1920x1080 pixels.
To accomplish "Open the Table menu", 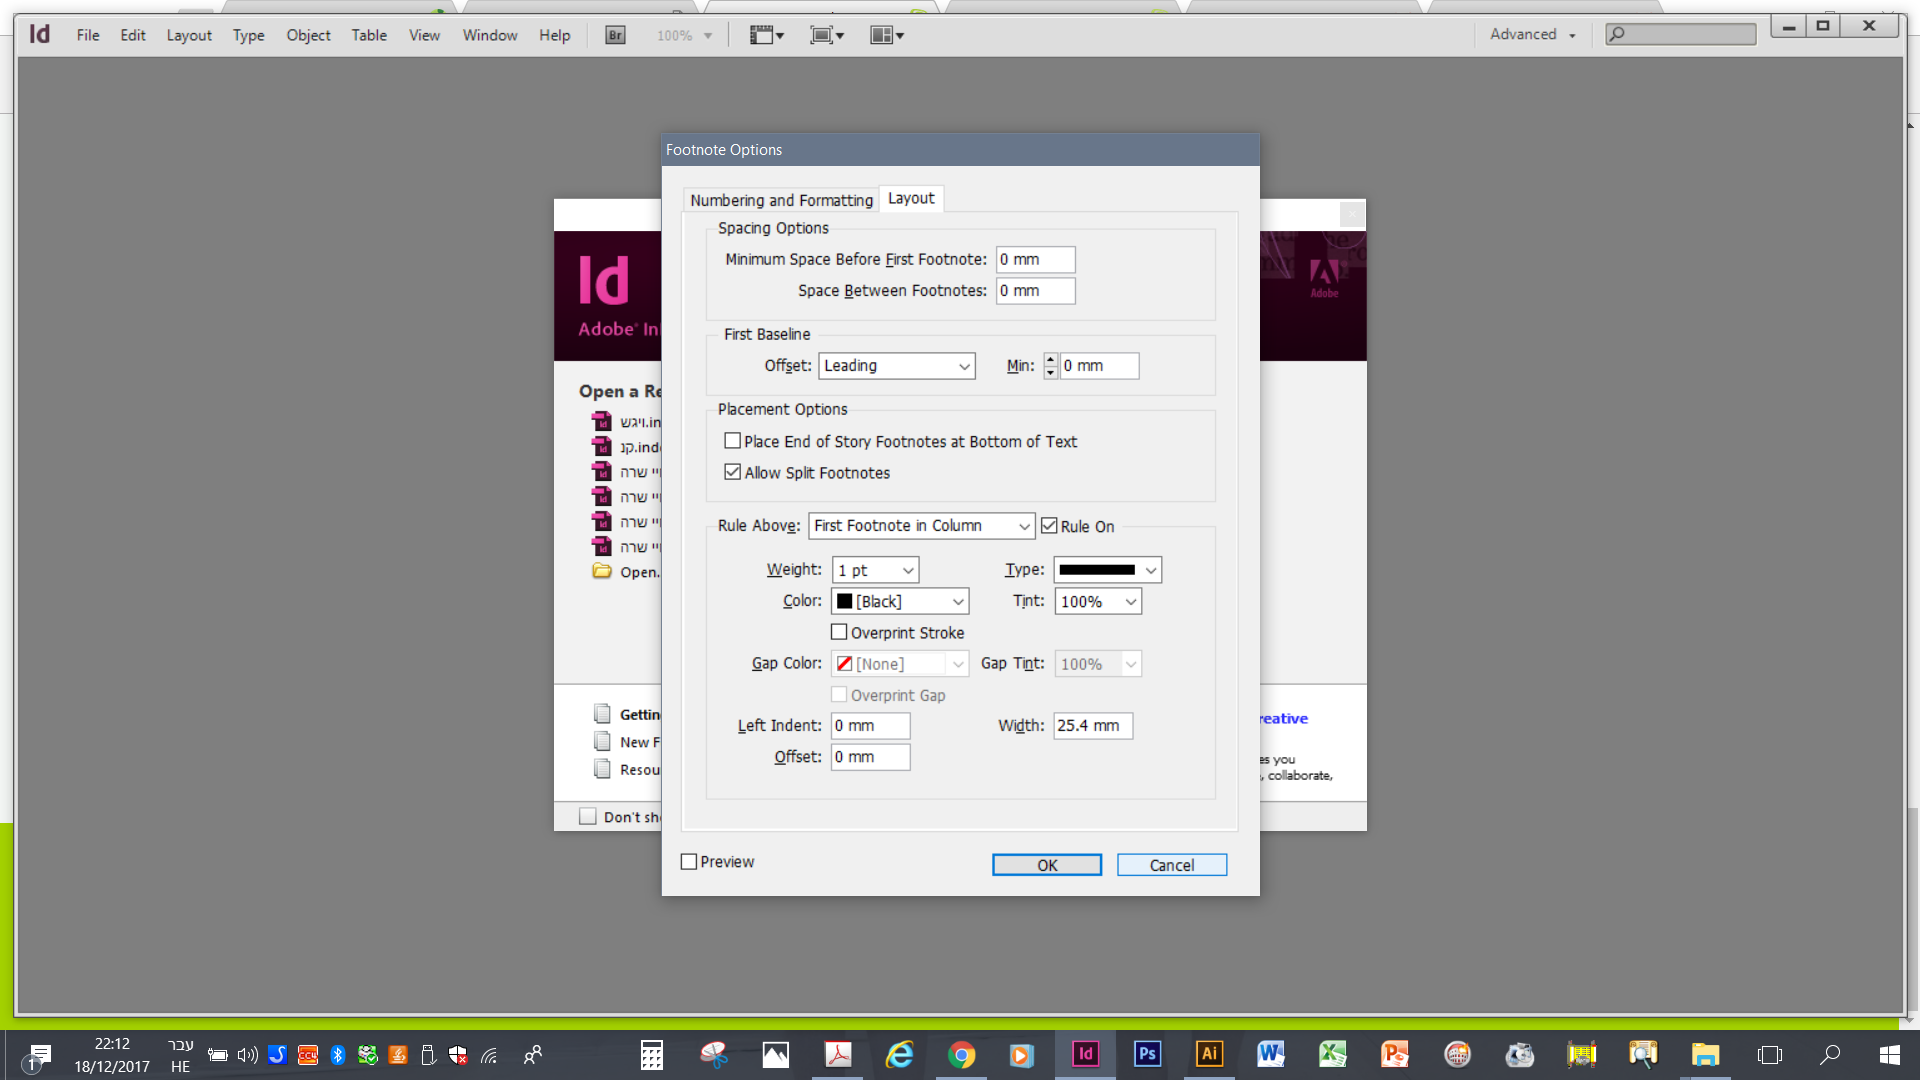I will point(369,35).
